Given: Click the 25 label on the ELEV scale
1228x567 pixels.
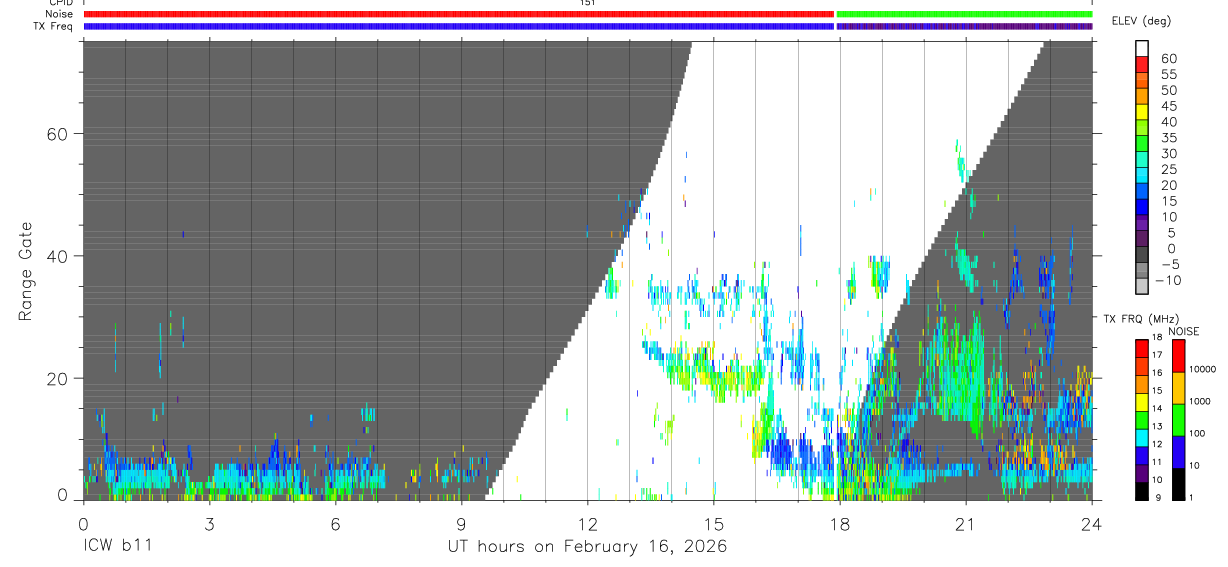Looking at the screenshot, I should click(x=1168, y=169).
